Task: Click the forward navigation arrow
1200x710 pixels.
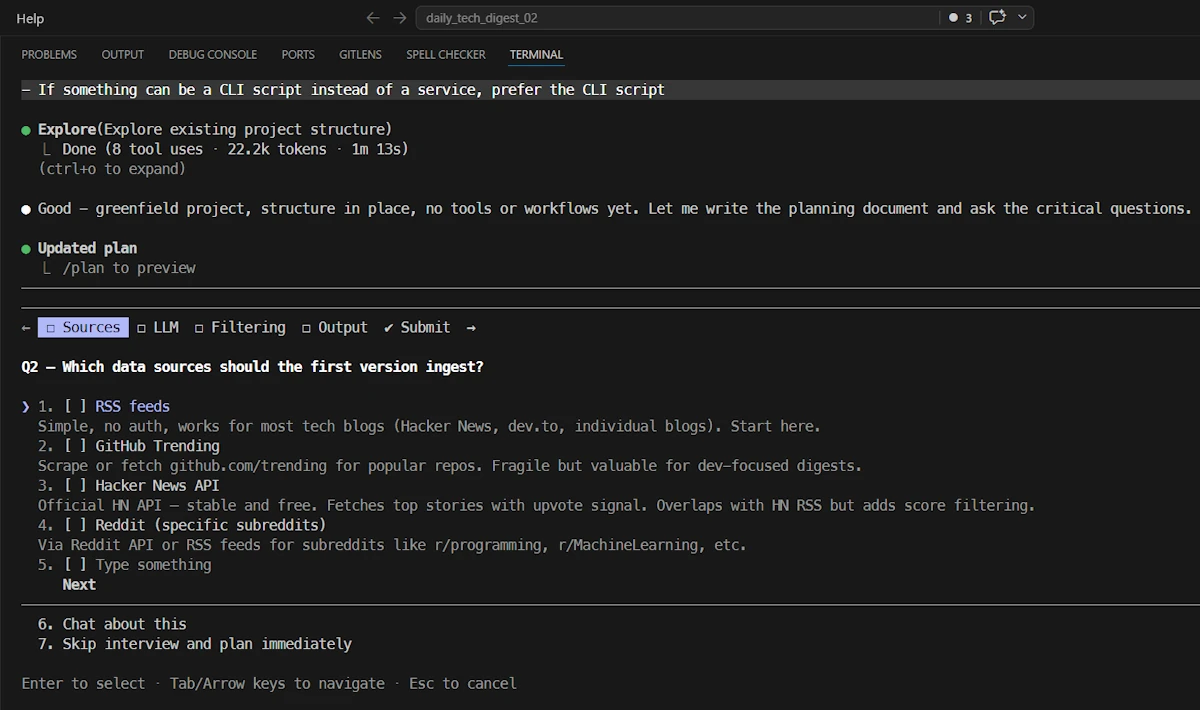Action: point(398,17)
